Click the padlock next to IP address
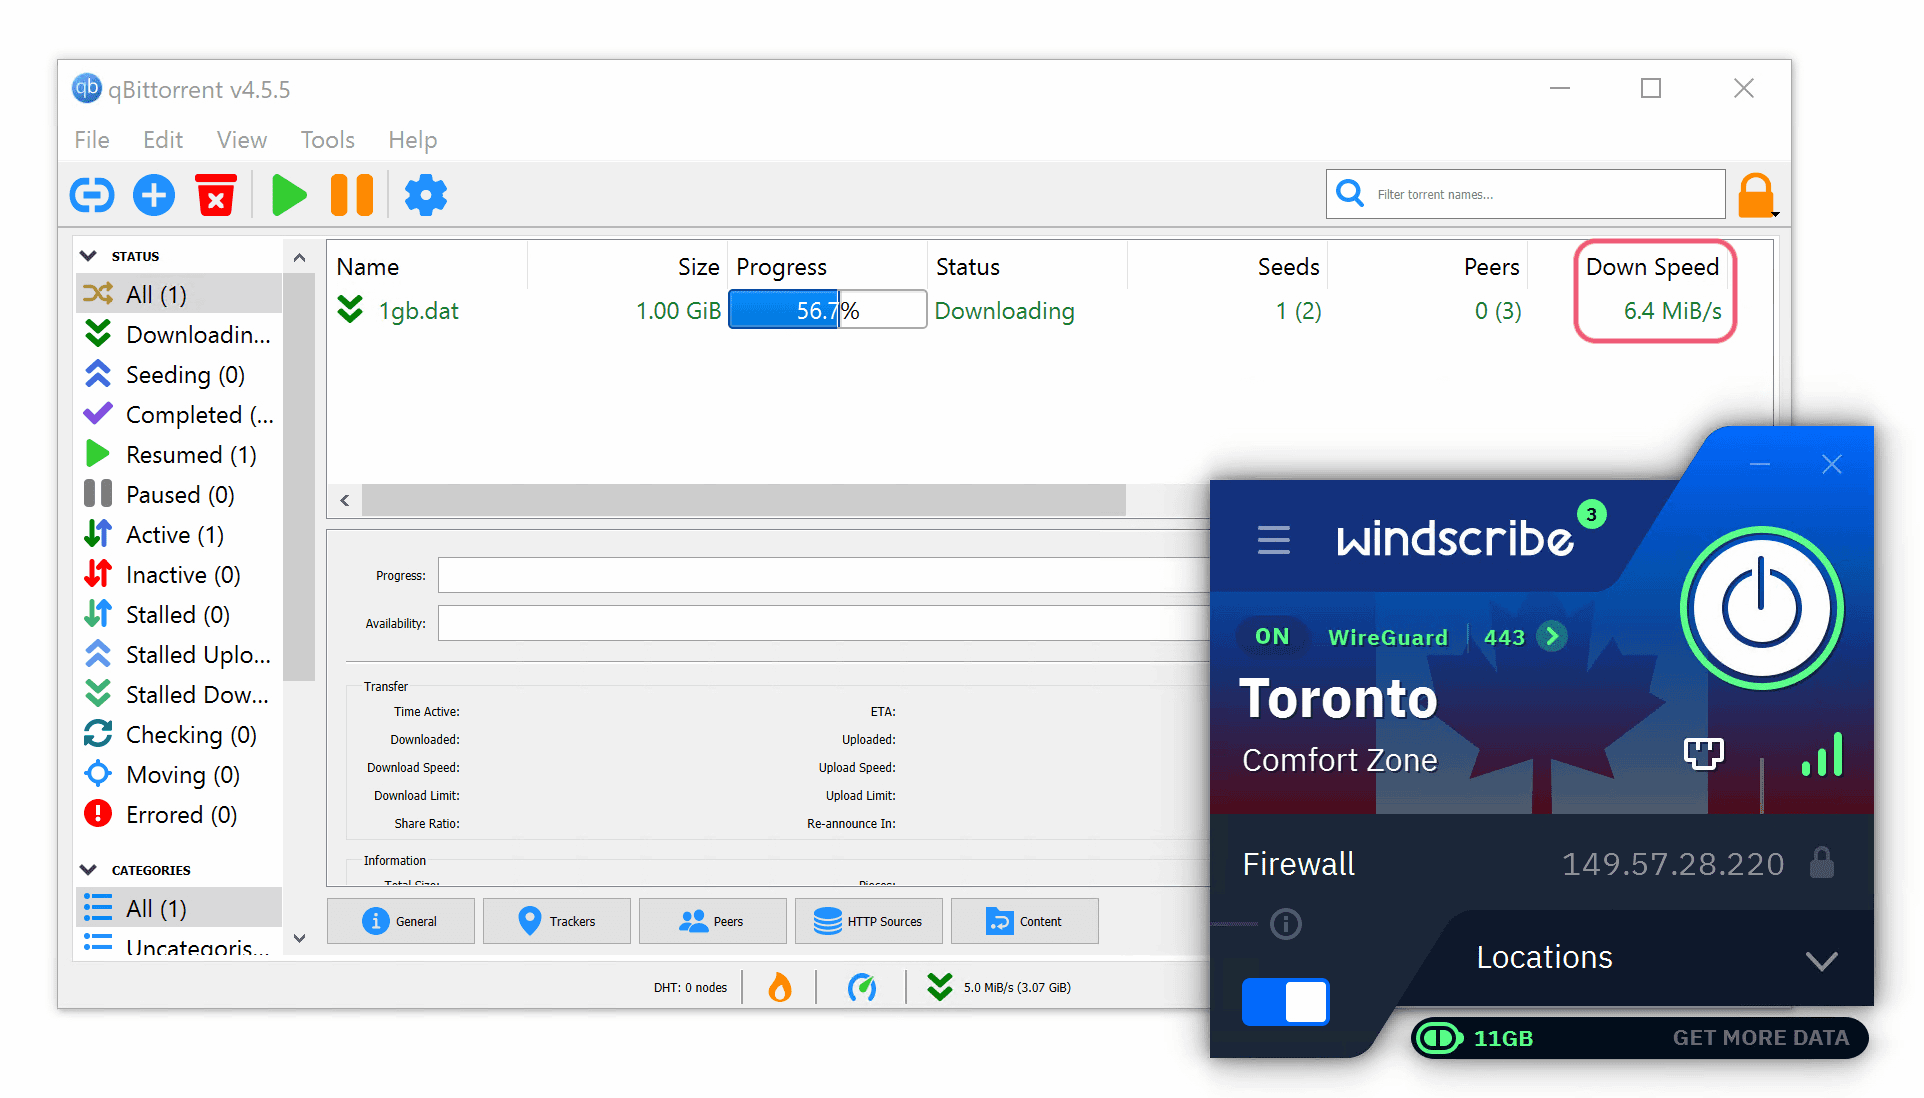 pos(1822,863)
